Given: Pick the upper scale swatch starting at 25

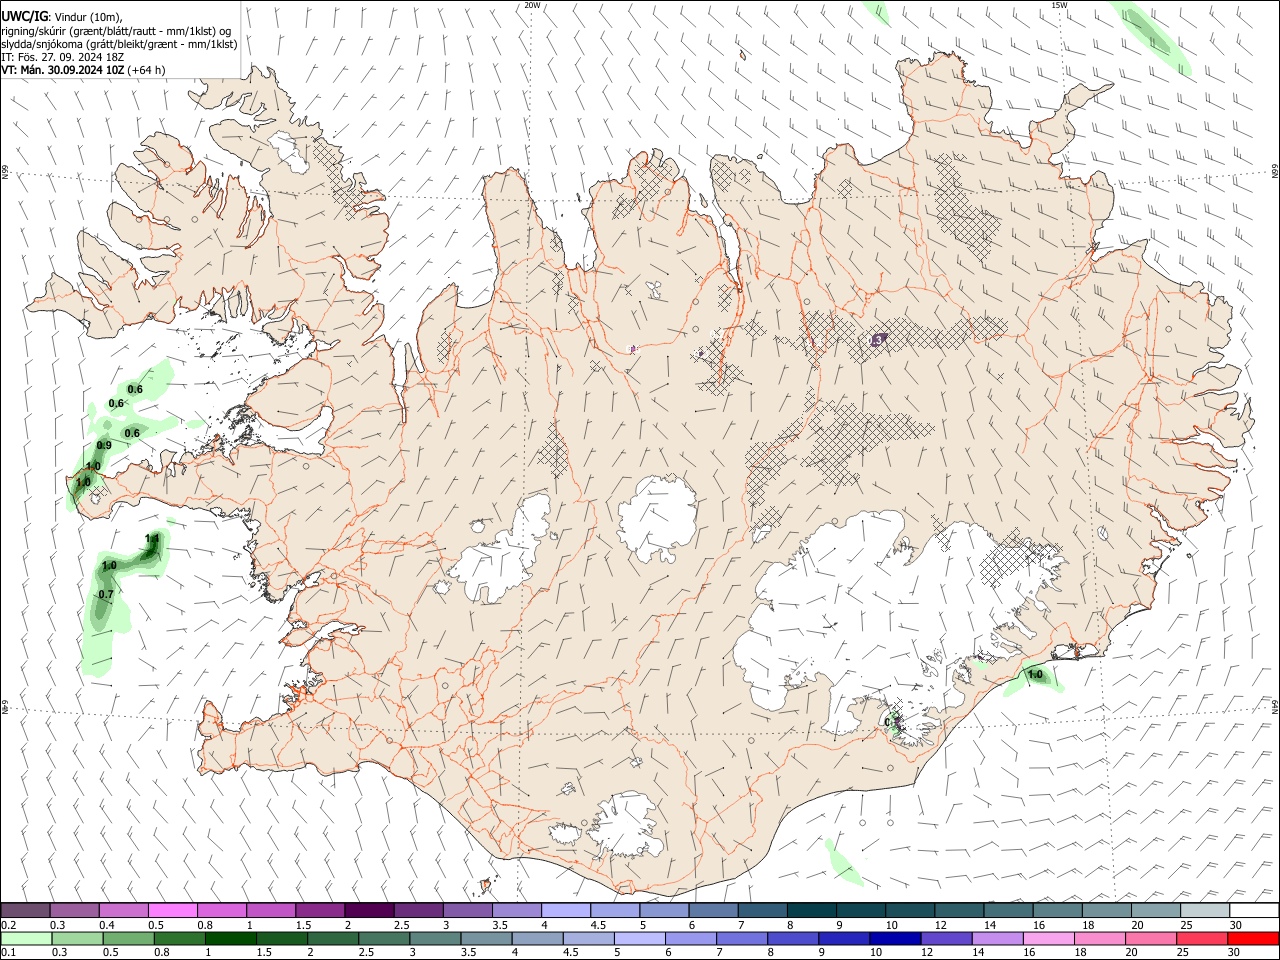Looking at the screenshot, I should (x=1204, y=910).
